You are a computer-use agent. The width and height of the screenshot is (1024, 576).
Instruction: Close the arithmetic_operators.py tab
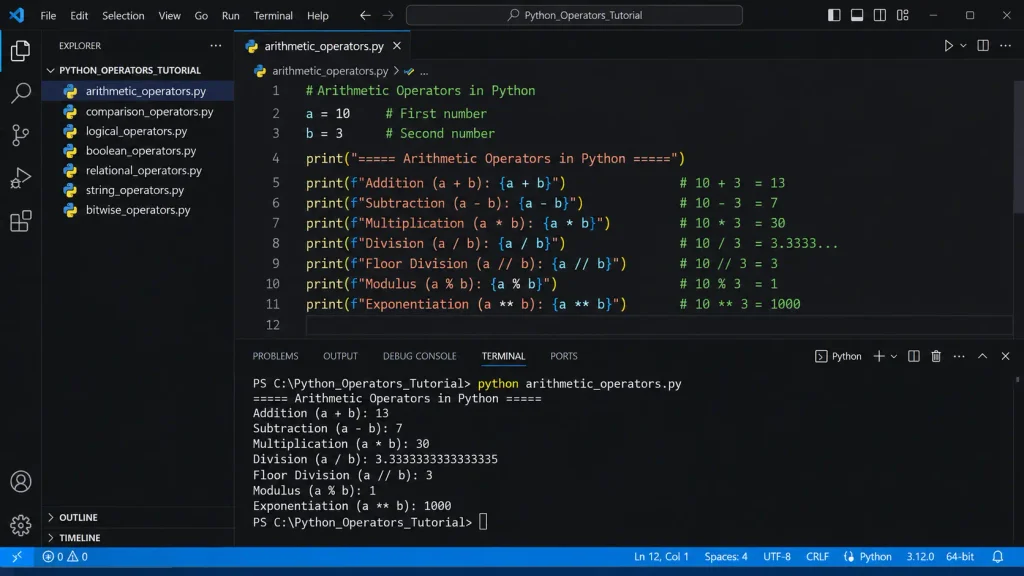point(396,46)
